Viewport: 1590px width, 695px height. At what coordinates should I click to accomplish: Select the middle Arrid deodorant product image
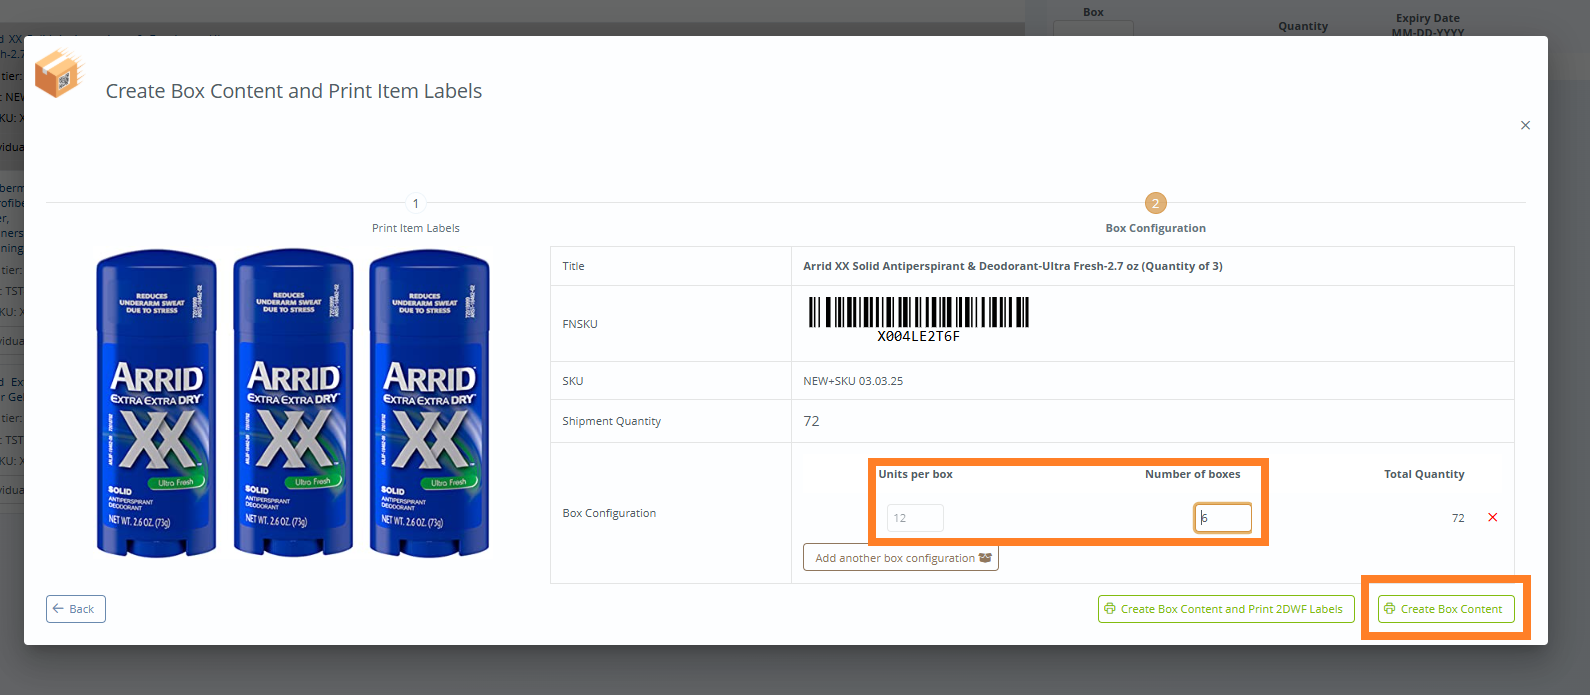(293, 403)
